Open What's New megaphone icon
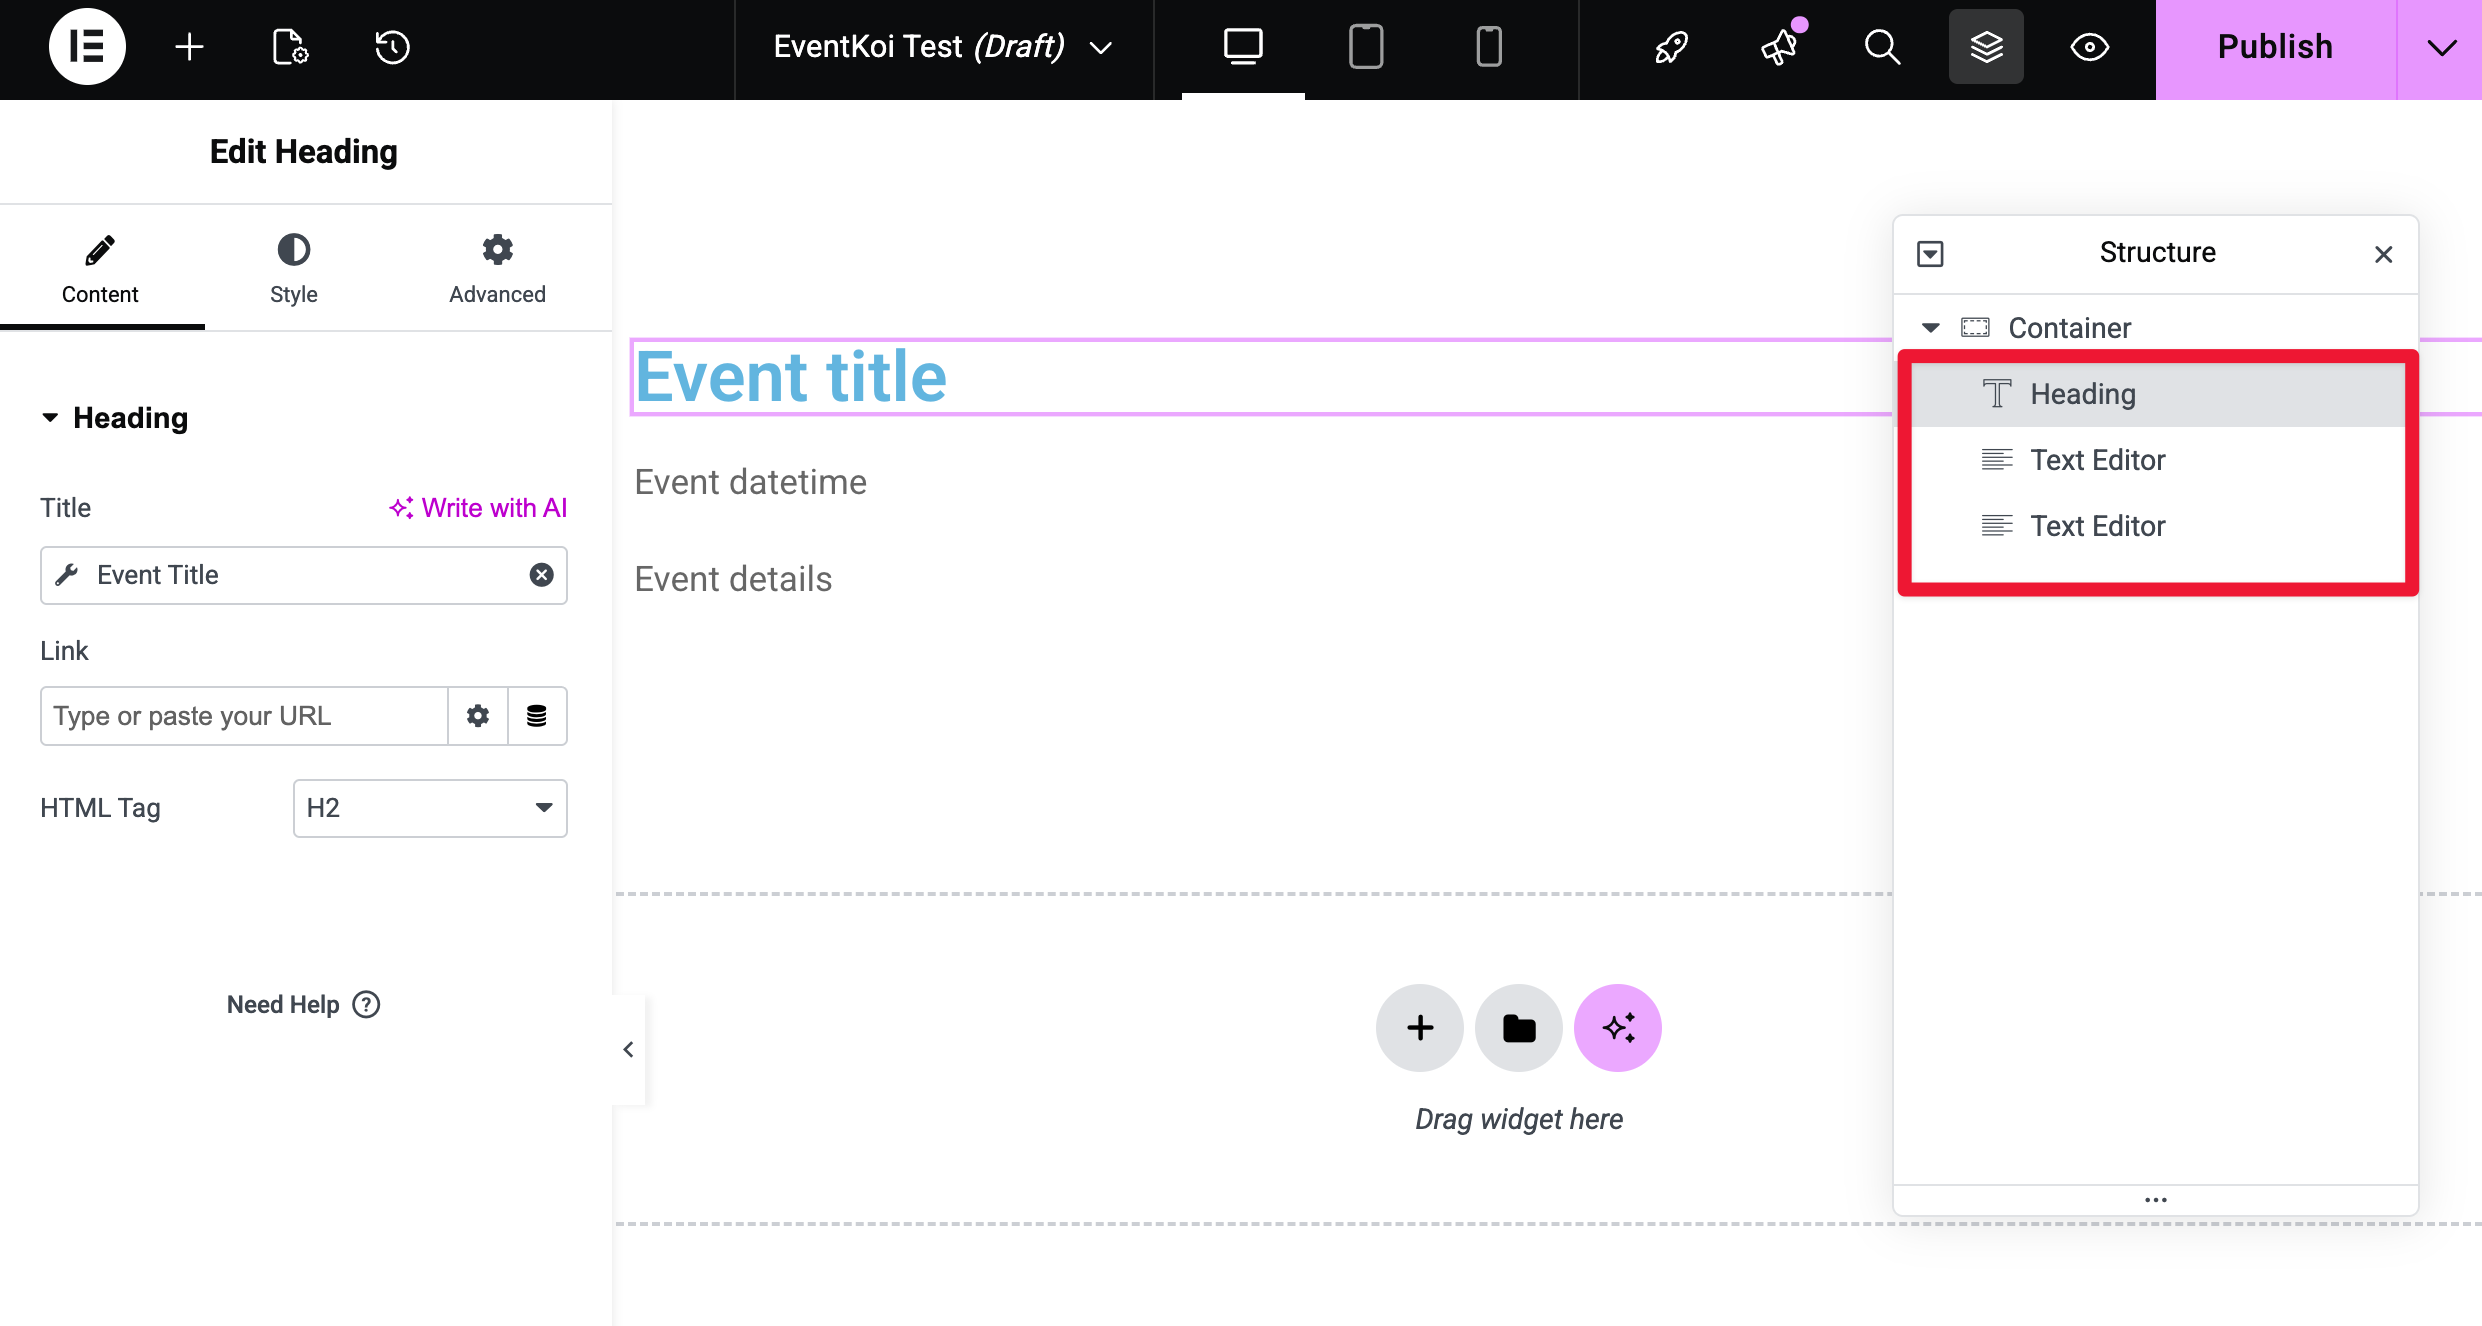The image size is (2482, 1326). tap(1780, 47)
